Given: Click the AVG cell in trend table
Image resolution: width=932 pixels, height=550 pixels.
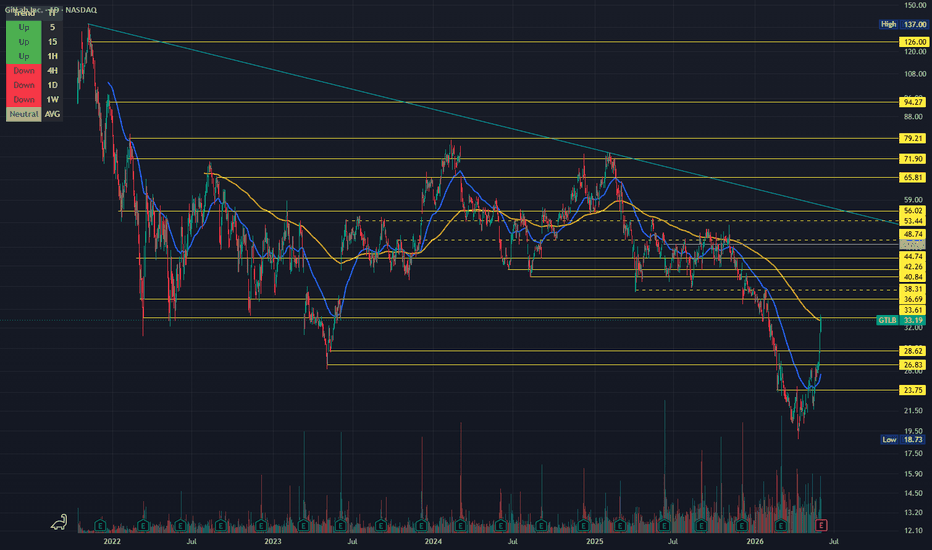Looking at the screenshot, I should click(x=52, y=114).
